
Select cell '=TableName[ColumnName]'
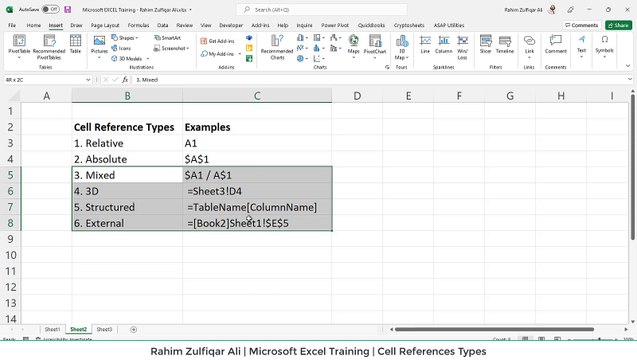click(257, 207)
